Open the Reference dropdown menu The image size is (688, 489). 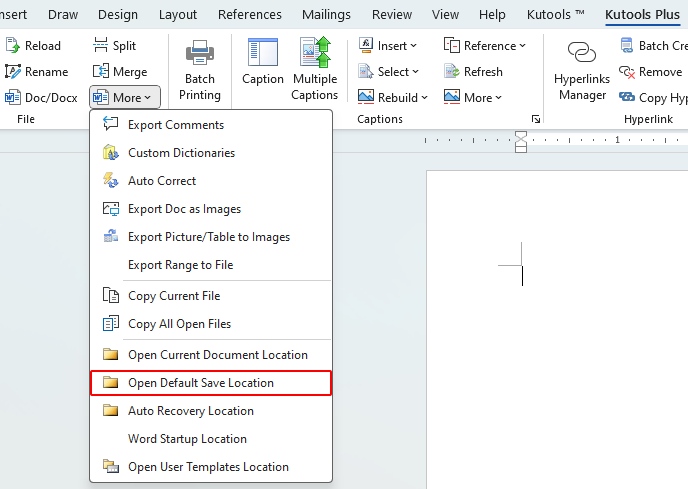[485, 46]
